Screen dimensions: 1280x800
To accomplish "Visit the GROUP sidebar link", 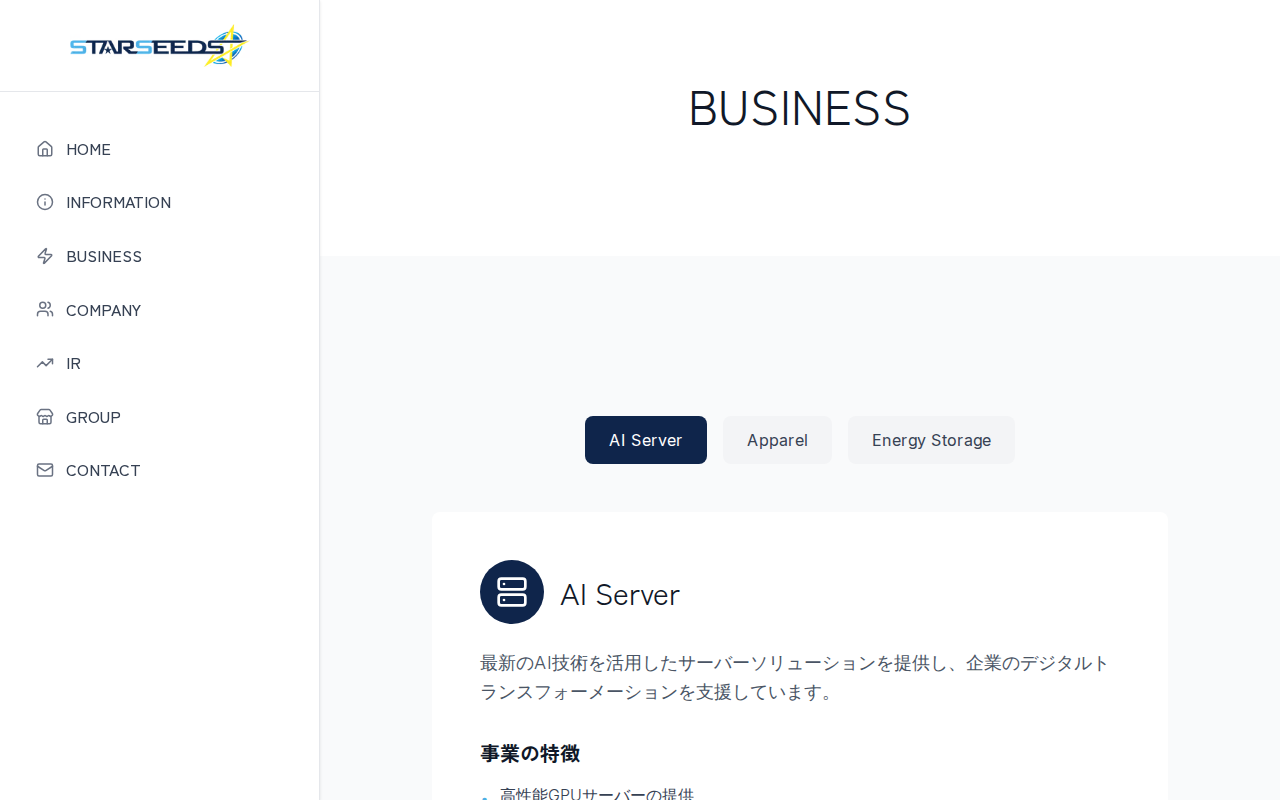I will pos(93,417).
